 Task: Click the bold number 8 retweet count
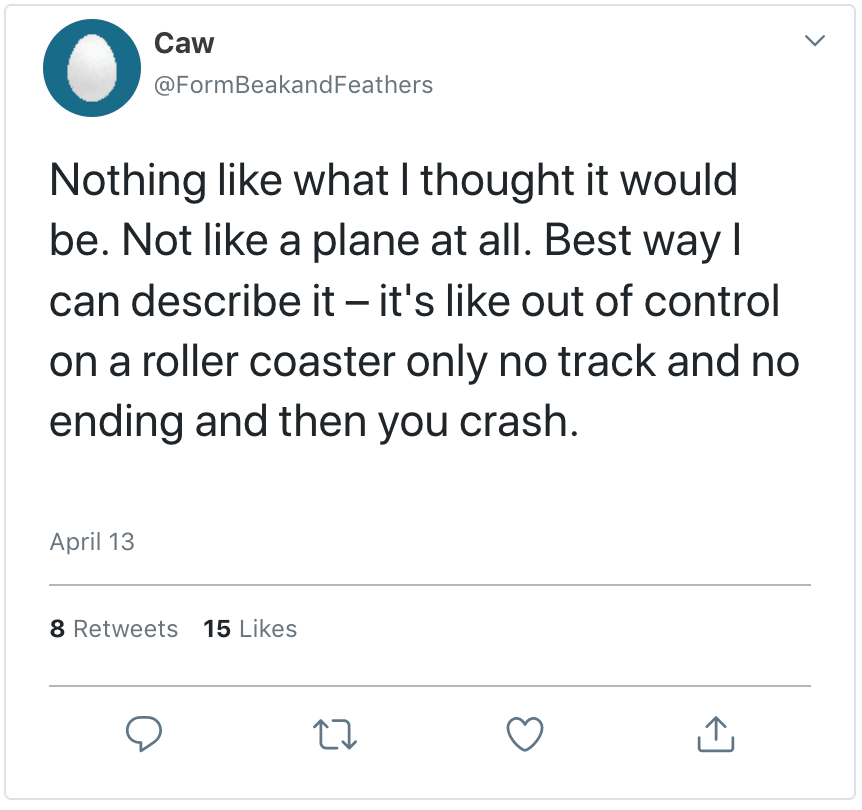57,629
